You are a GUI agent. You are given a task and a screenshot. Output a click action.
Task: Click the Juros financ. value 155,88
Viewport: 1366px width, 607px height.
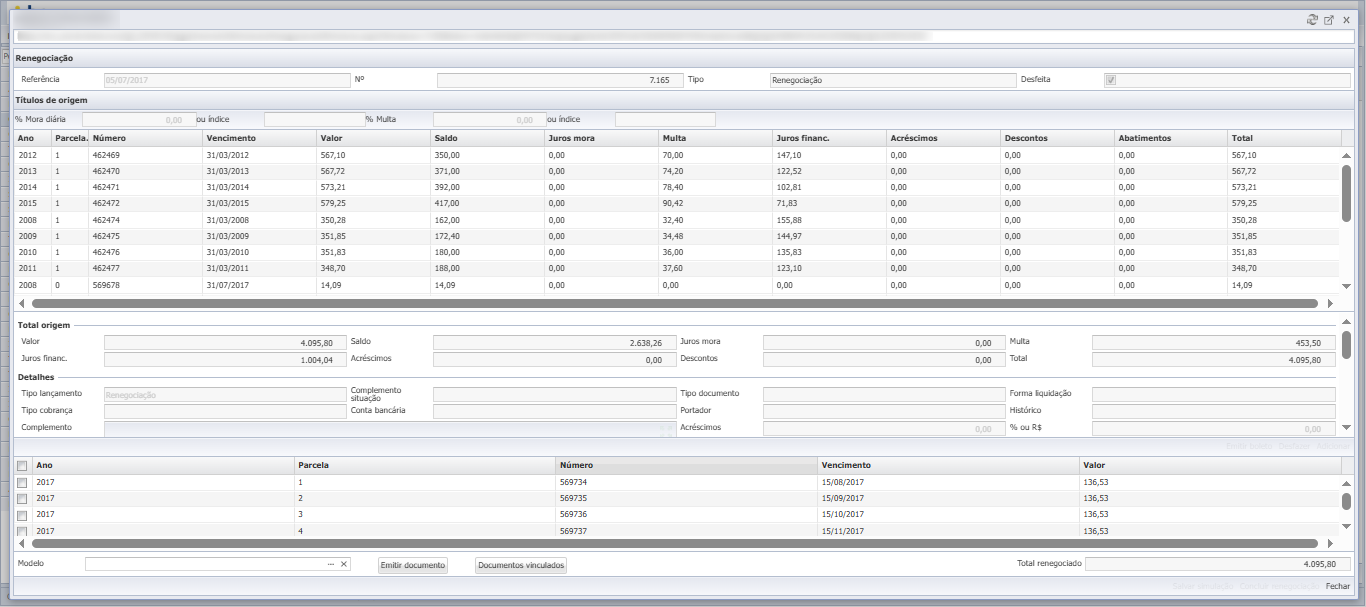click(789, 220)
